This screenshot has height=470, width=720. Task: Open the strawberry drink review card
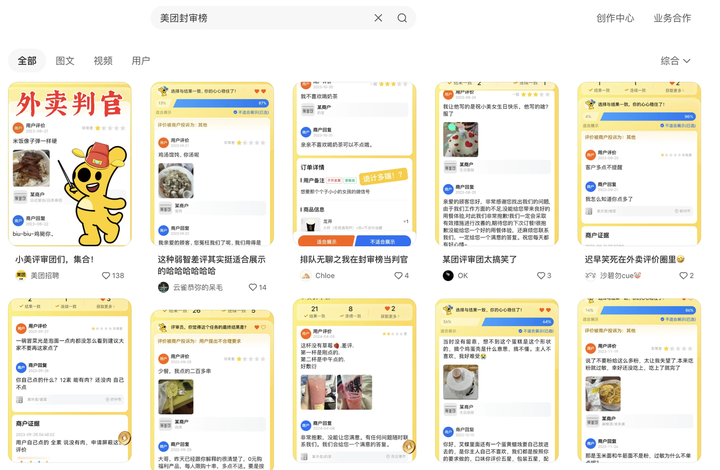[x=354, y=380]
